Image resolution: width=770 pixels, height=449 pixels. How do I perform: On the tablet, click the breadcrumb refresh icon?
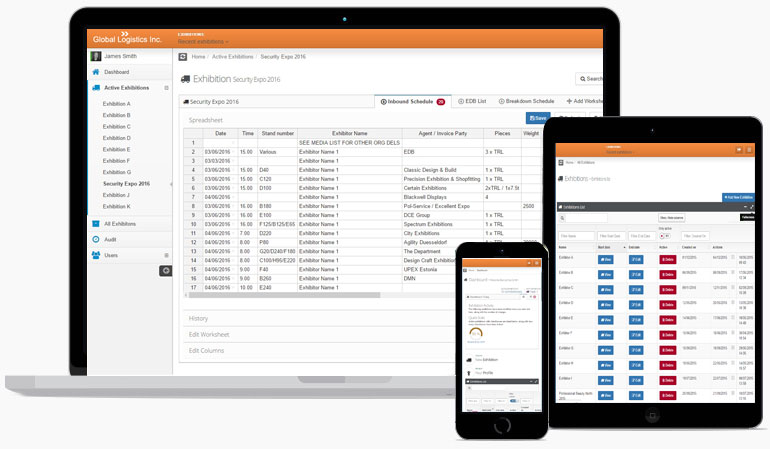click(561, 162)
